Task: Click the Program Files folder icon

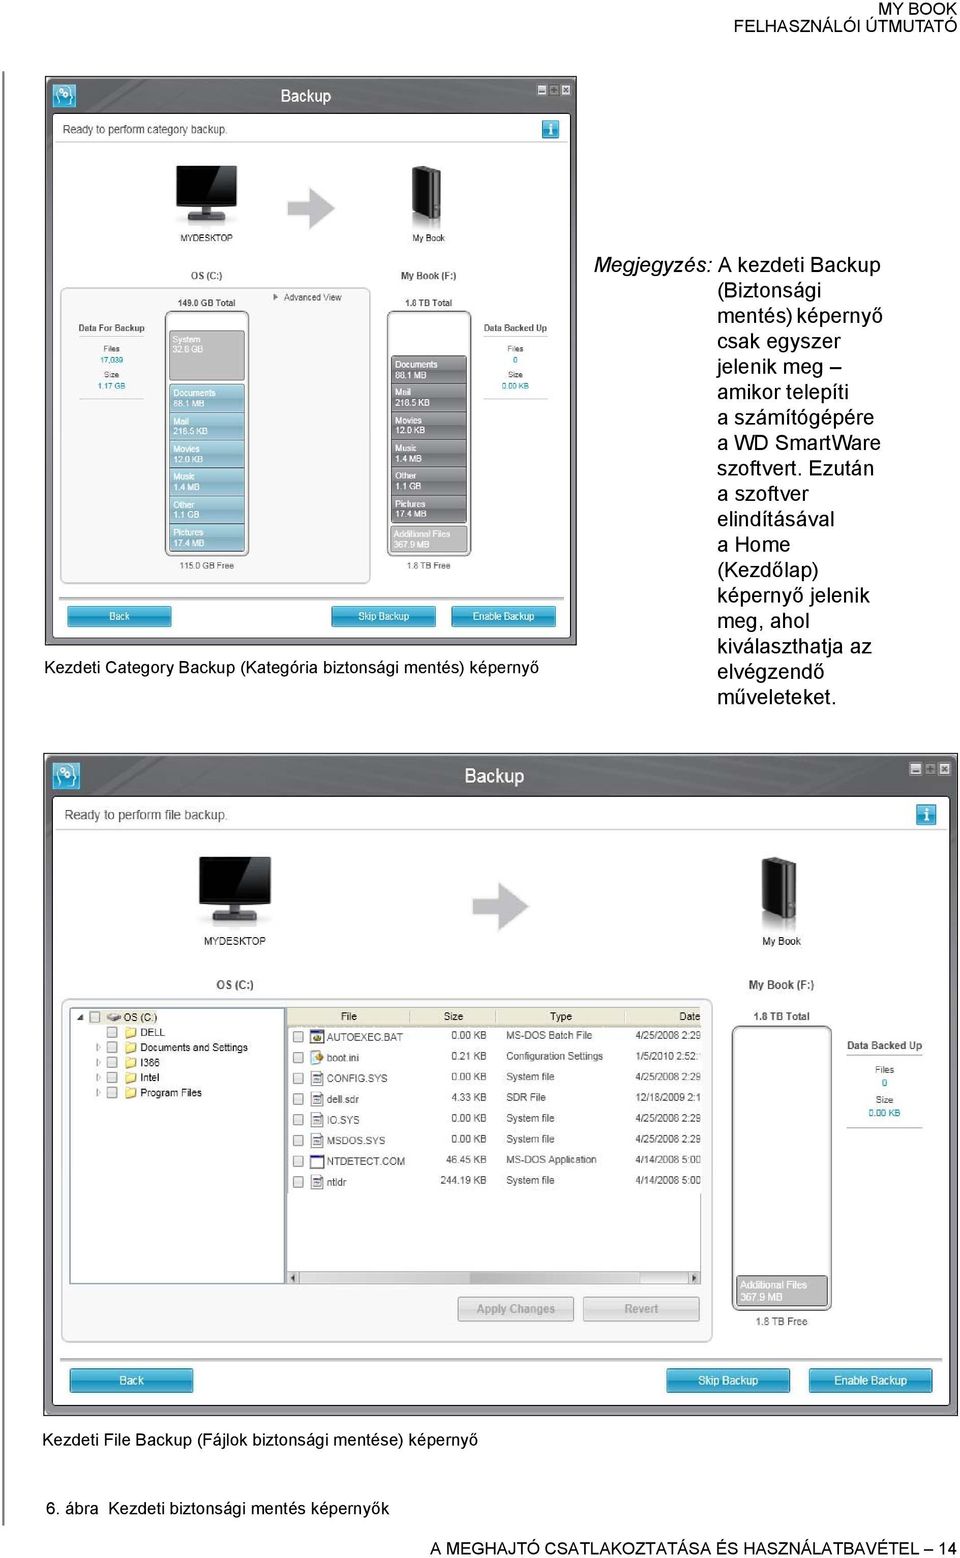Action: point(130,1092)
